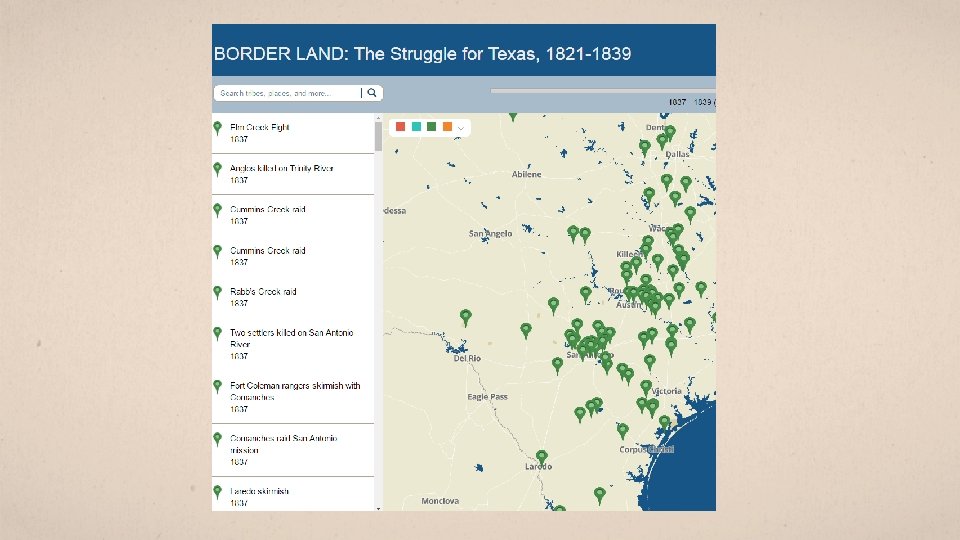Click the Eagle Pass label on the map
Image resolution: width=960 pixels, height=540 pixels.
coord(487,397)
